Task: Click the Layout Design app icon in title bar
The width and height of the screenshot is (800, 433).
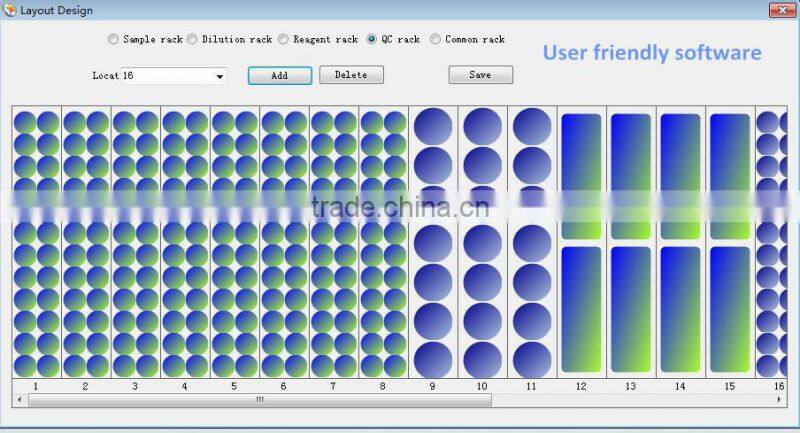Action: click(x=10, y=10)
